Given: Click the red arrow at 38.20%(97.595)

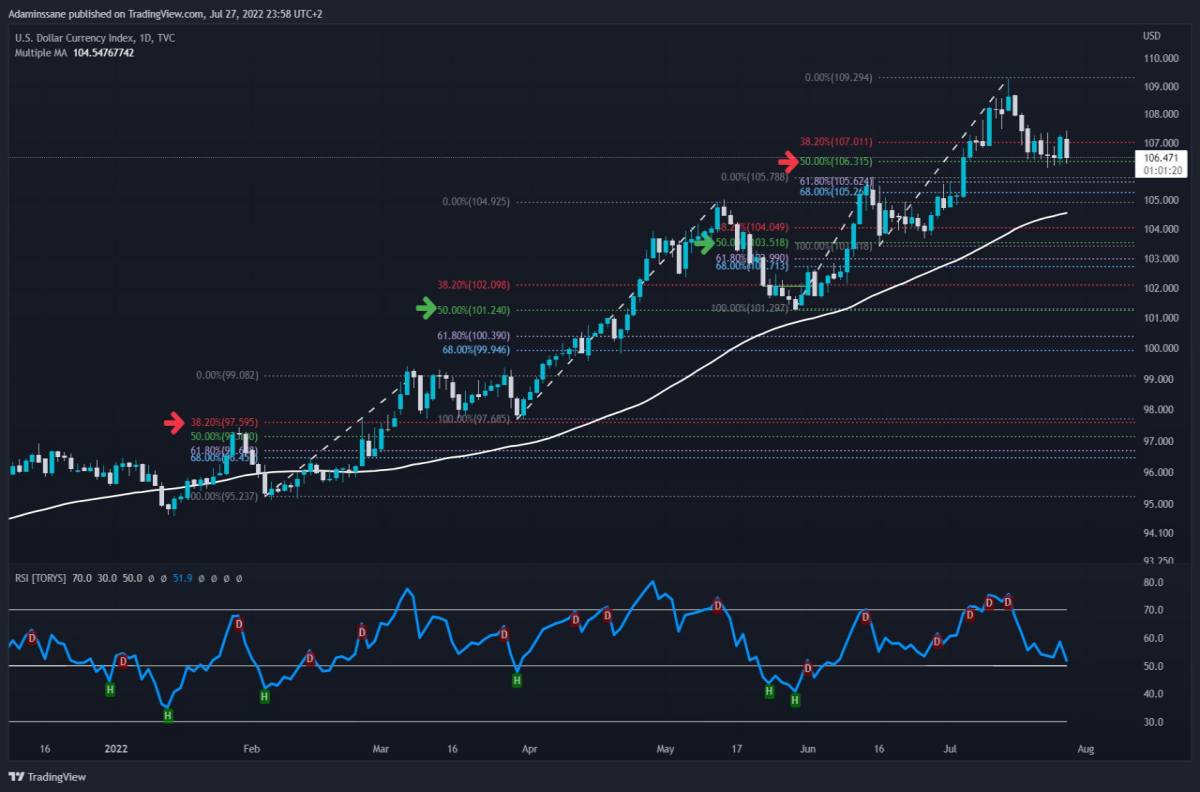Looking at the screenshot, I should tap(175, 422).
